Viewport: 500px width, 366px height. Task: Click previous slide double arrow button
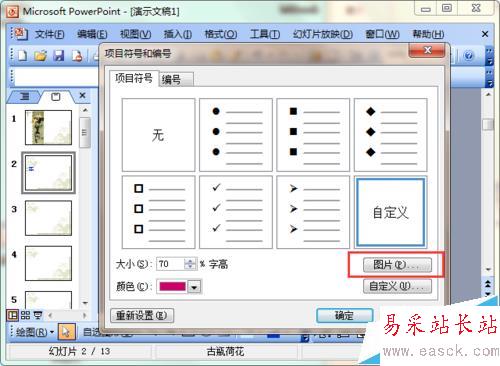pyautogui.click(x=488, y=284)
